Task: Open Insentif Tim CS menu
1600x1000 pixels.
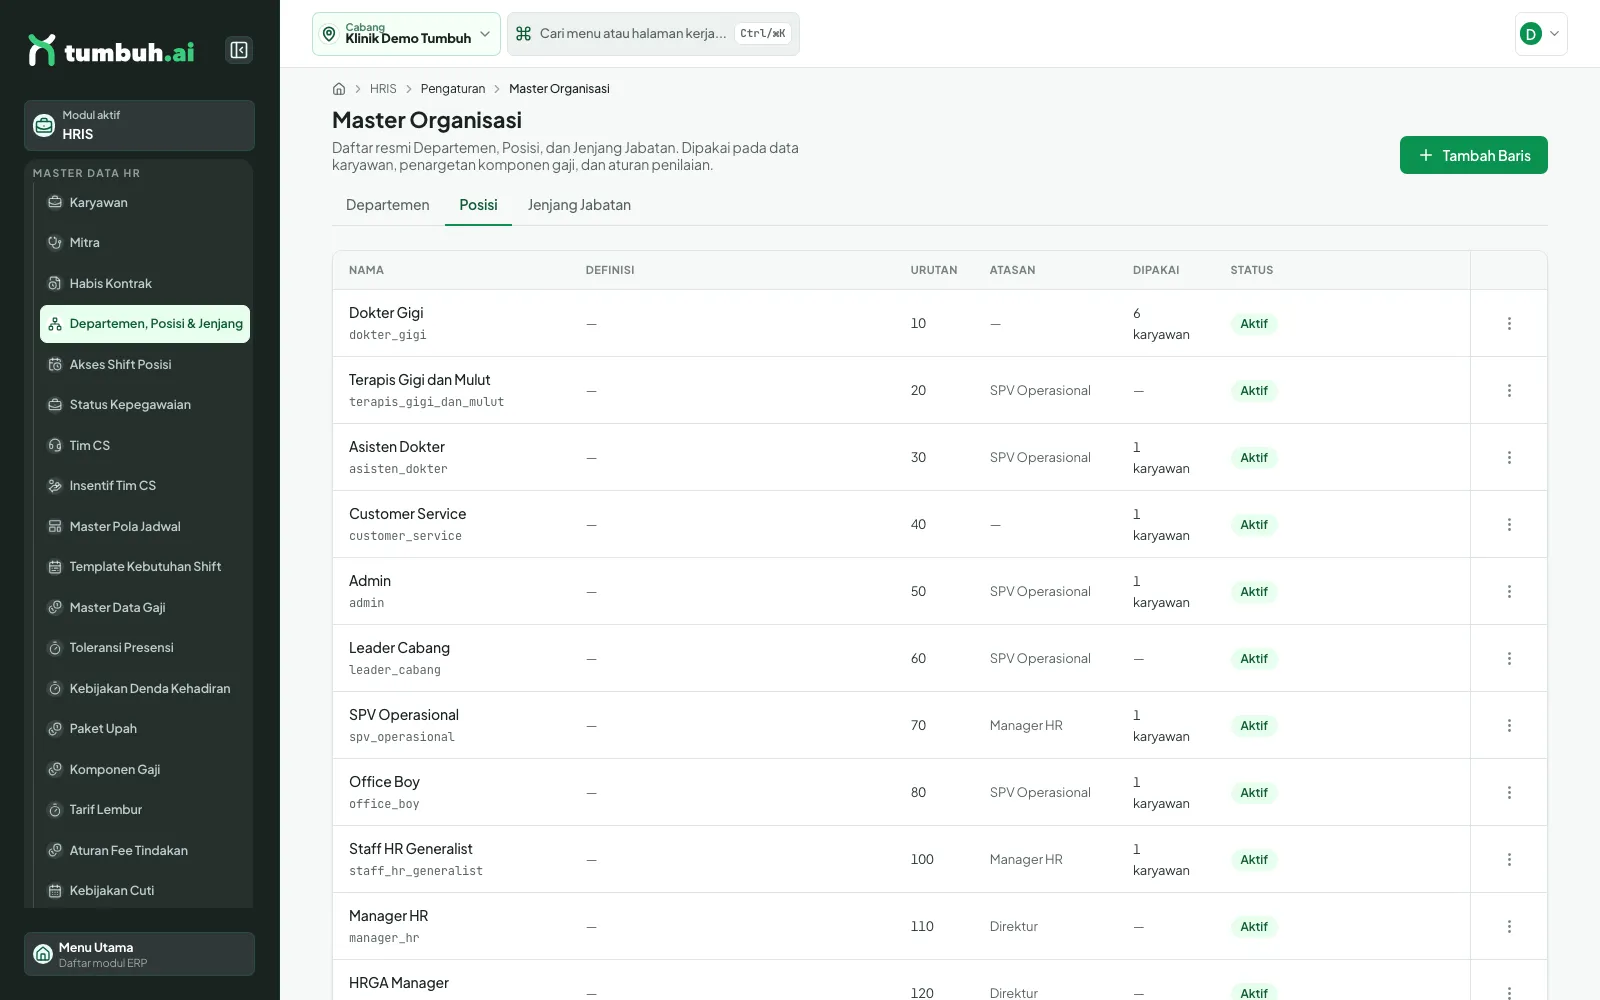Action: coord(145,486)
